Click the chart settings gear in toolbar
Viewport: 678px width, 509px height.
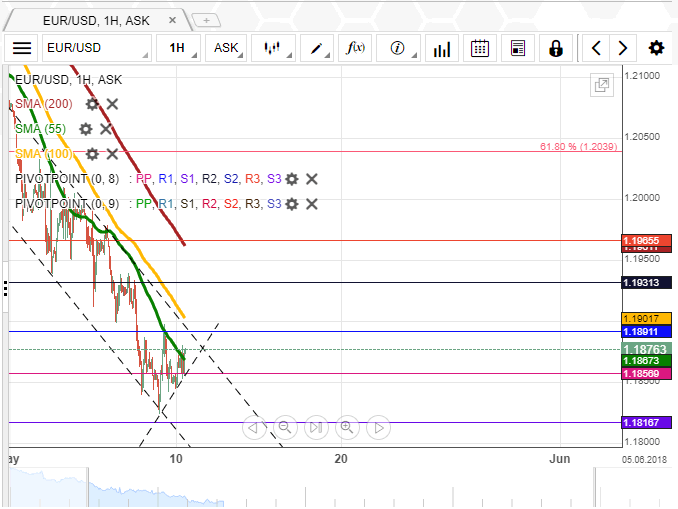coord(656,48)
